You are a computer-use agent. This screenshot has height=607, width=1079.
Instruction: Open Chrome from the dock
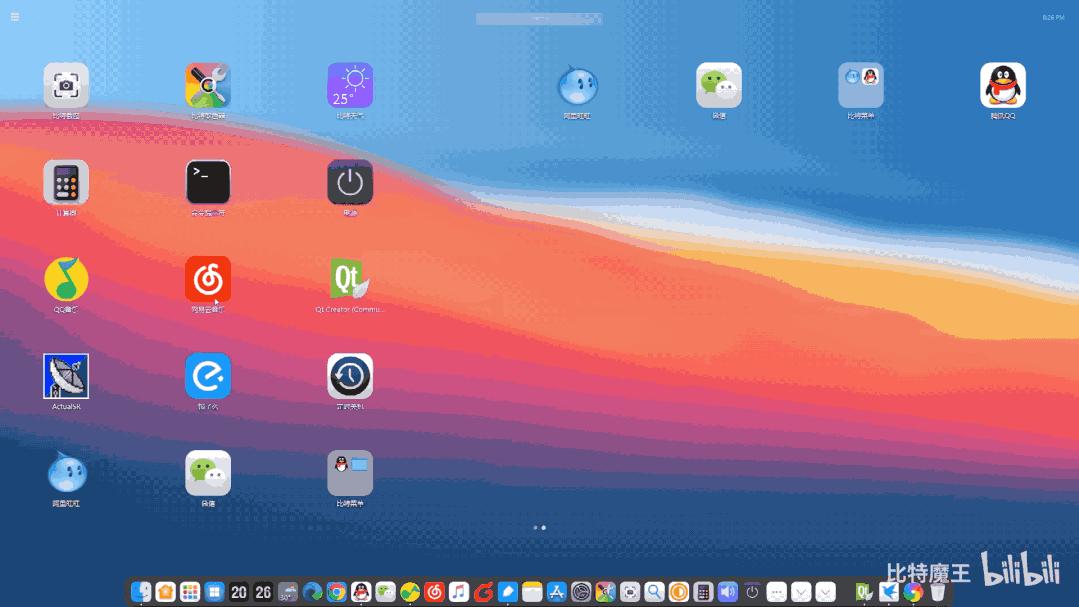pyautogui.click(x=337, y=592)
